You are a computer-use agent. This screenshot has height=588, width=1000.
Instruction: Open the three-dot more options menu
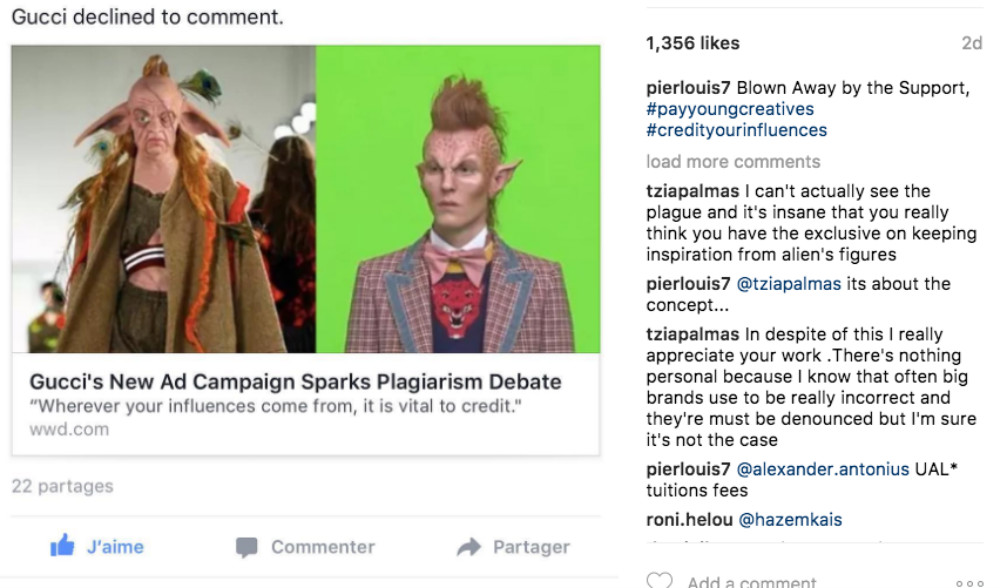pyautogui.click(x=969, y=583)
